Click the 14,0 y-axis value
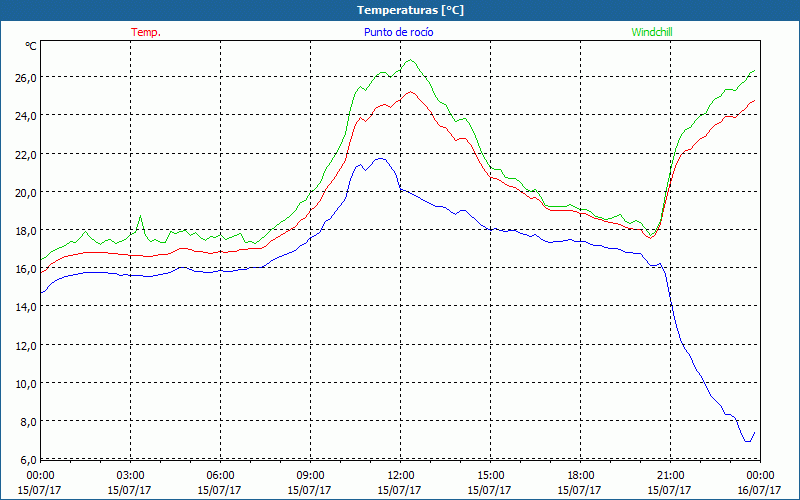The width and height of the screenshot is (800, 500). tap(27, 307)
